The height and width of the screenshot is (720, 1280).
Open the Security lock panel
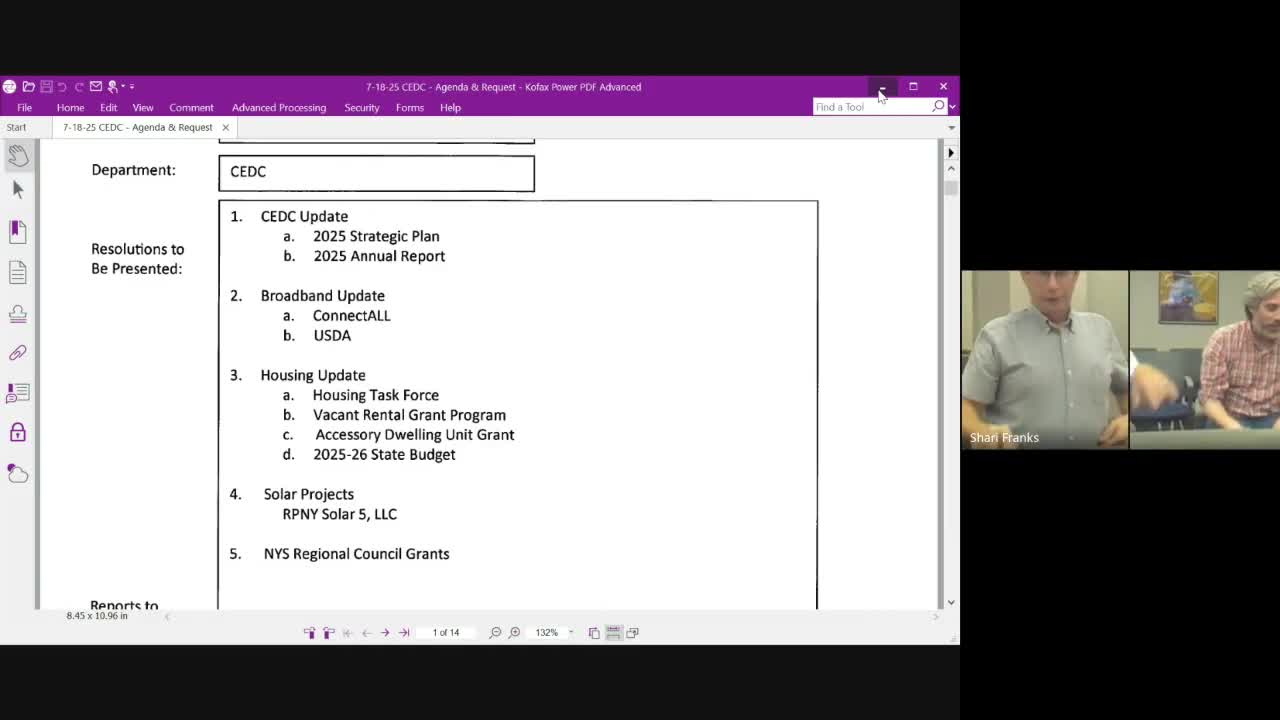tap(17, 432)
